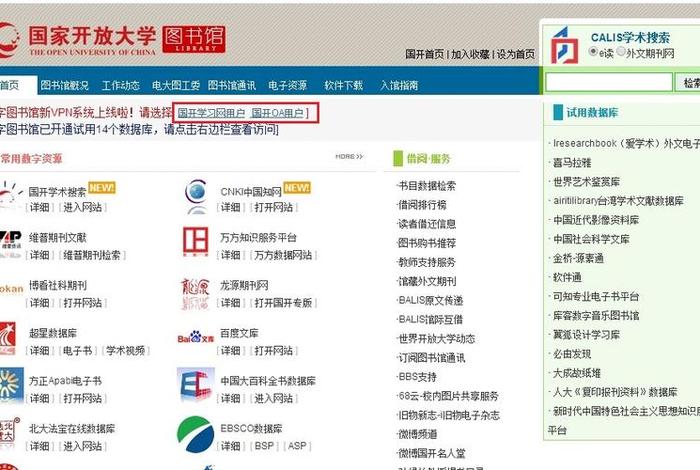Click the EBSCO数据库 green-blue logo

click(x=196, y=434)
